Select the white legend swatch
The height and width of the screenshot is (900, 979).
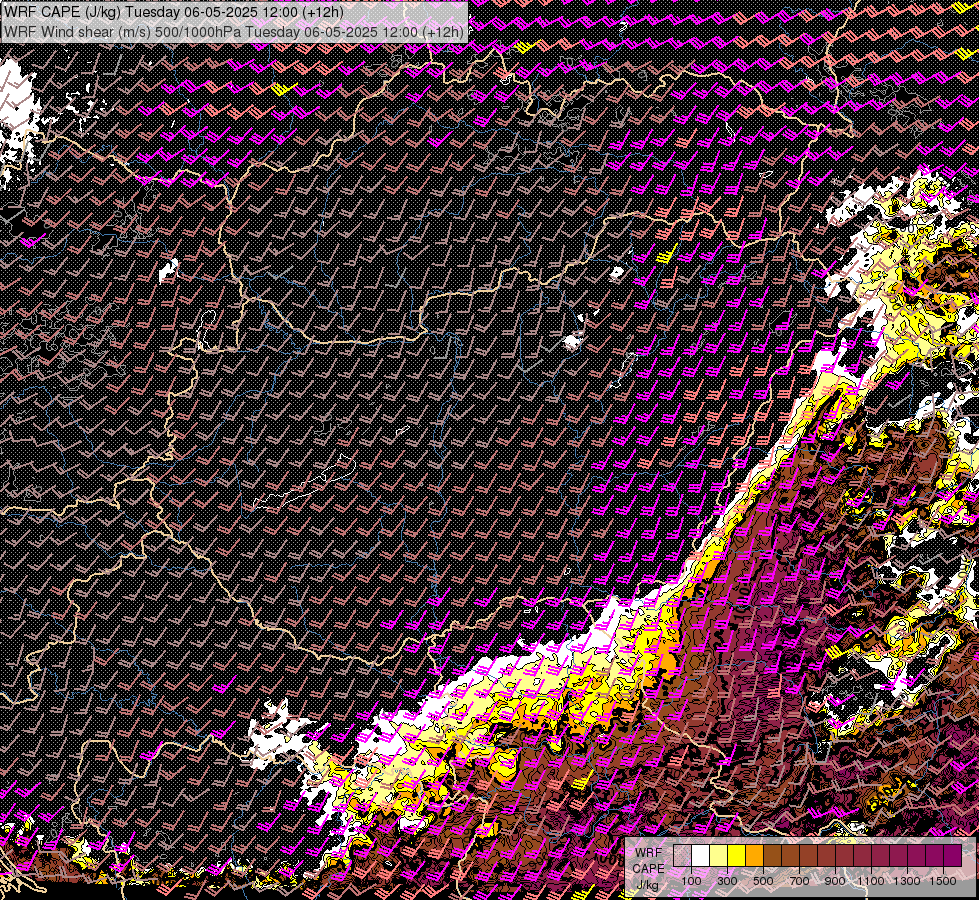click(701, 855)
